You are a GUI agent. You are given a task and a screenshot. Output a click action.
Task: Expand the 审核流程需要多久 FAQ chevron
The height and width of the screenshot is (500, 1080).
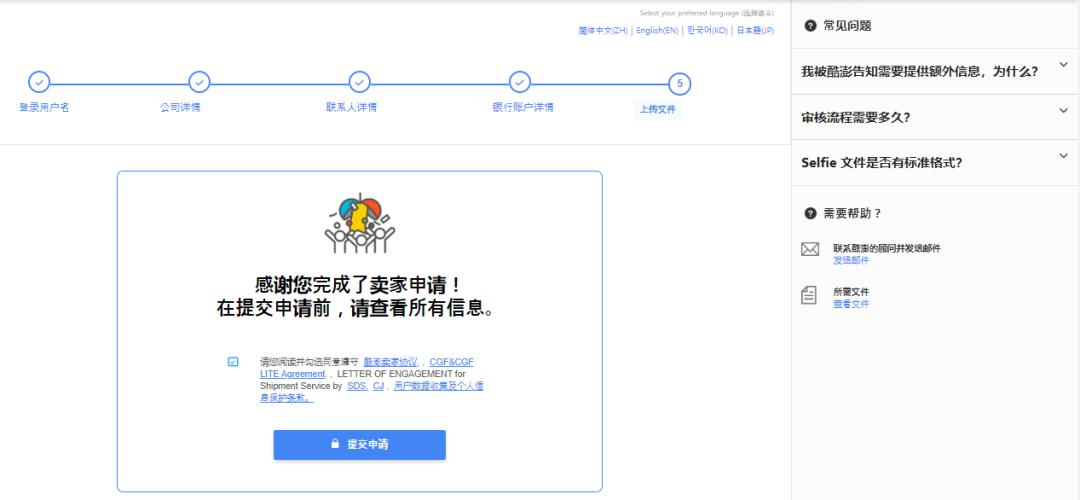click(x=1063, y=110)
